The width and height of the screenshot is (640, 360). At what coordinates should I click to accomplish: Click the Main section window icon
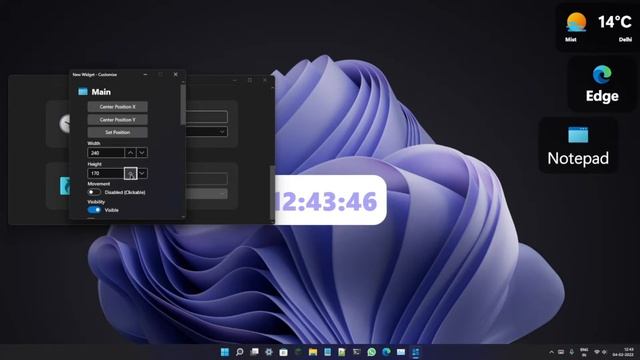[x=83, y=92]
